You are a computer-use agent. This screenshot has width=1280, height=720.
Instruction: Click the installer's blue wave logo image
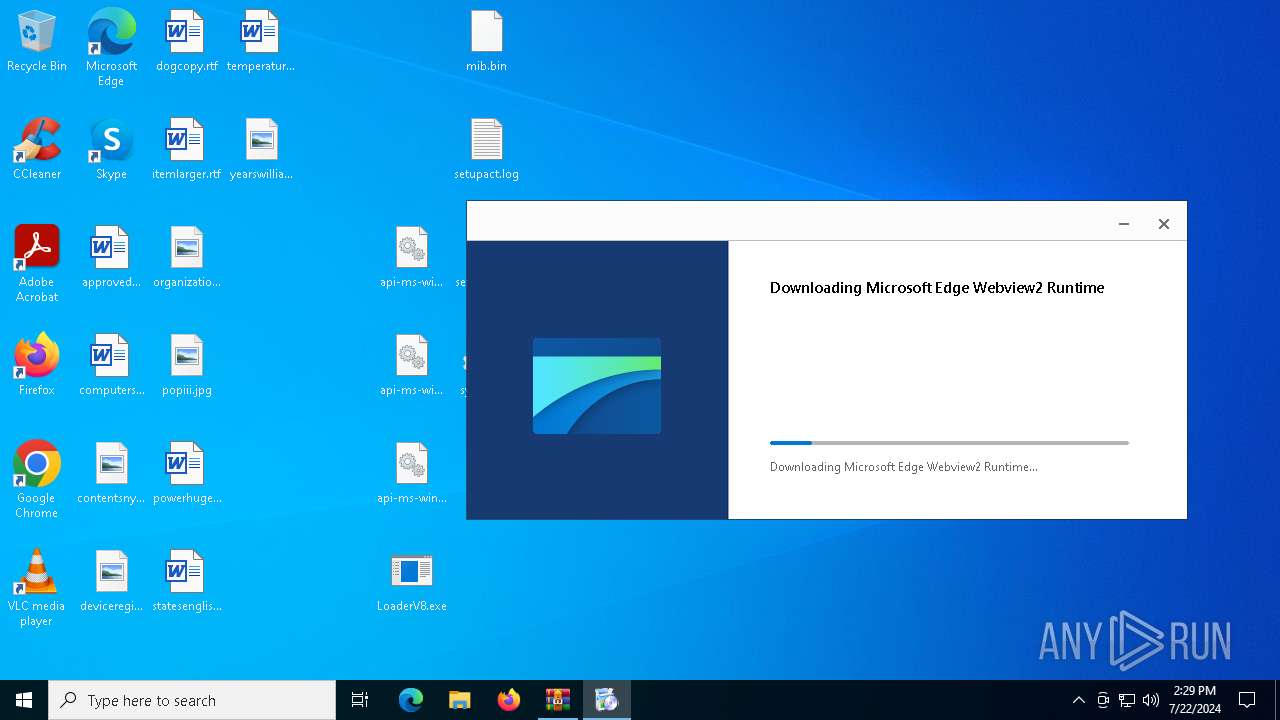point(597,386)
